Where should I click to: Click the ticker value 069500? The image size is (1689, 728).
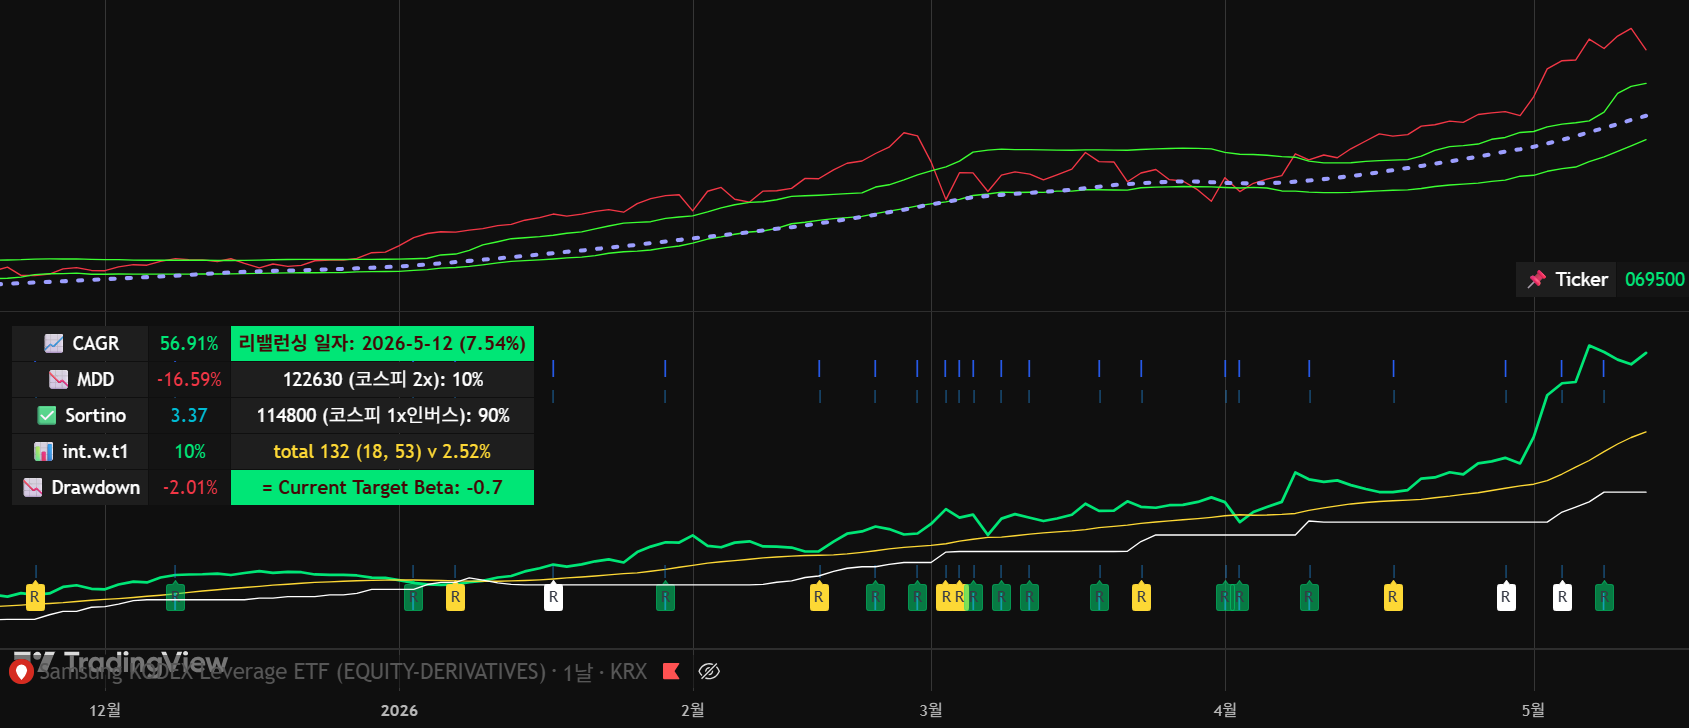pyautogui.click(x=1654, y=280)
